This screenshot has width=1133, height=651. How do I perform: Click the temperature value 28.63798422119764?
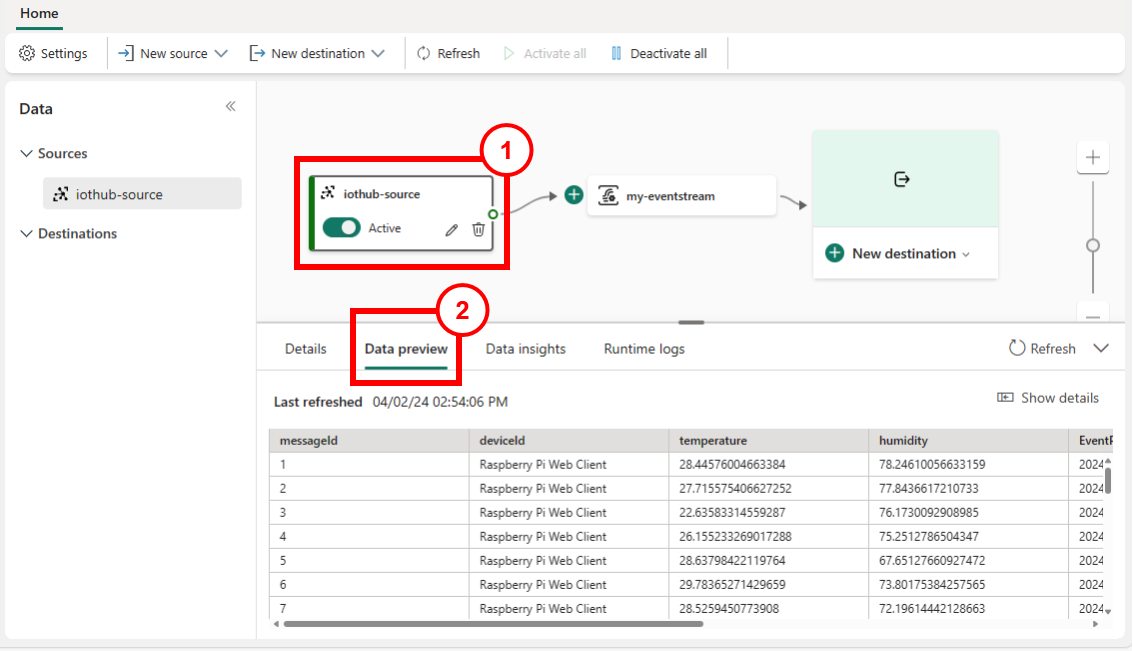[x=732, y=561]
